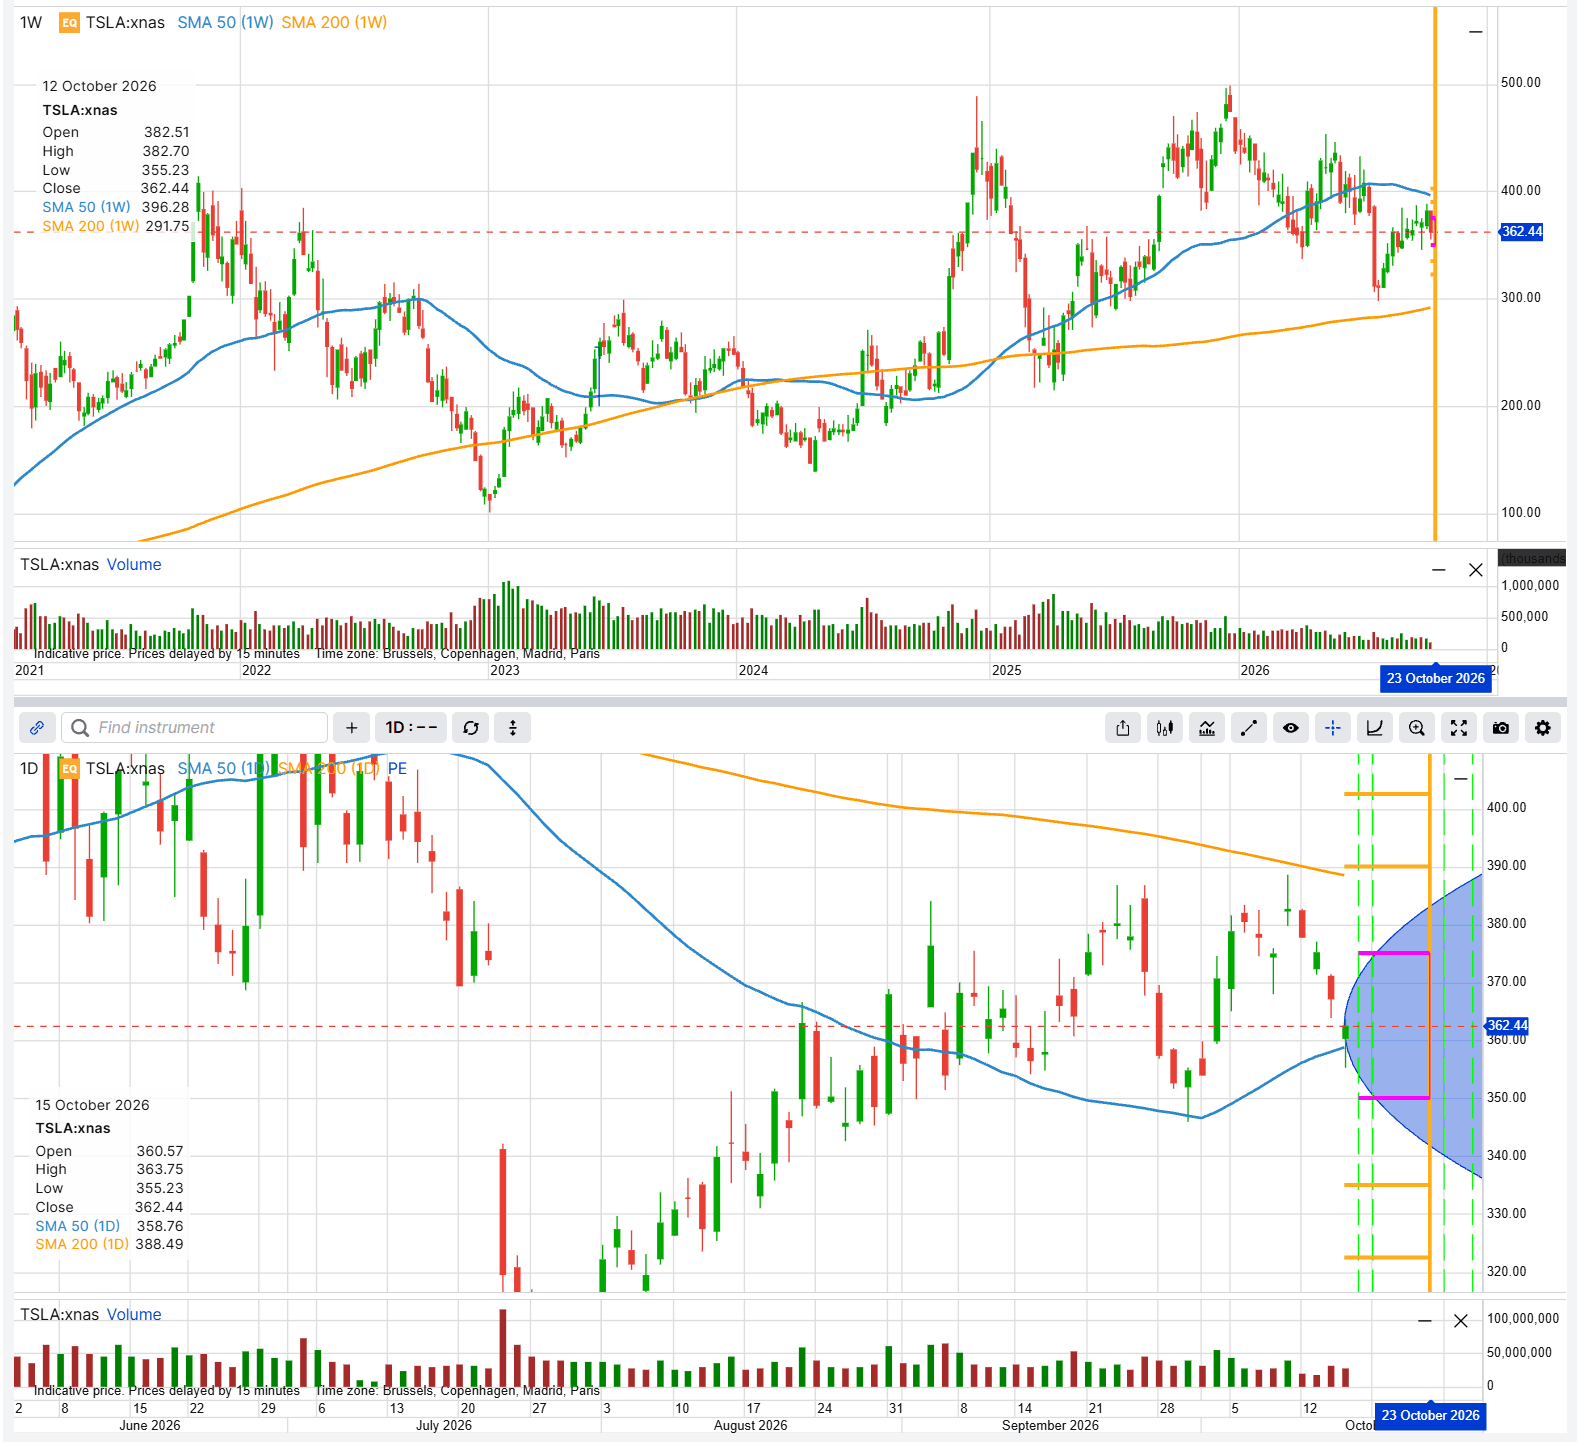The height and width of the screenshot is (1442, 1578).
Task: Minimize the weekly Volume panel
Action: [x=1439, y=570]
